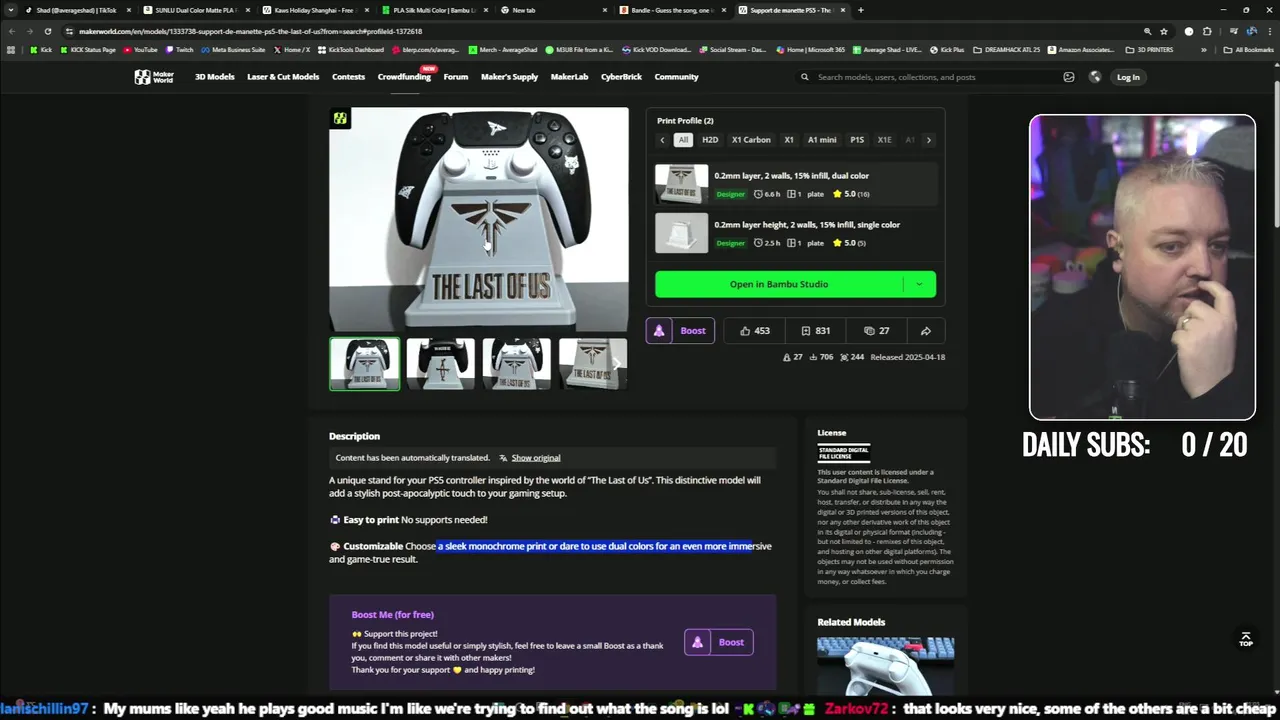Expand the bookmarks bar overflow chevron
Viewport: 1280px width, 720px height.
click(1204, 49)
